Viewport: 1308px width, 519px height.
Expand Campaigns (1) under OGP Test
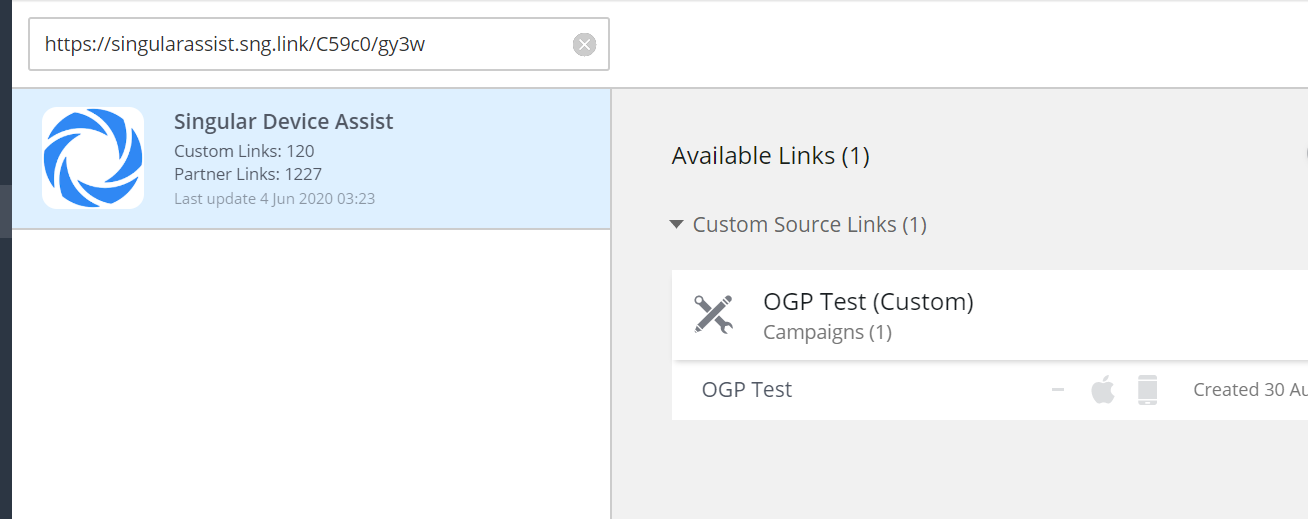coord(826,332)
